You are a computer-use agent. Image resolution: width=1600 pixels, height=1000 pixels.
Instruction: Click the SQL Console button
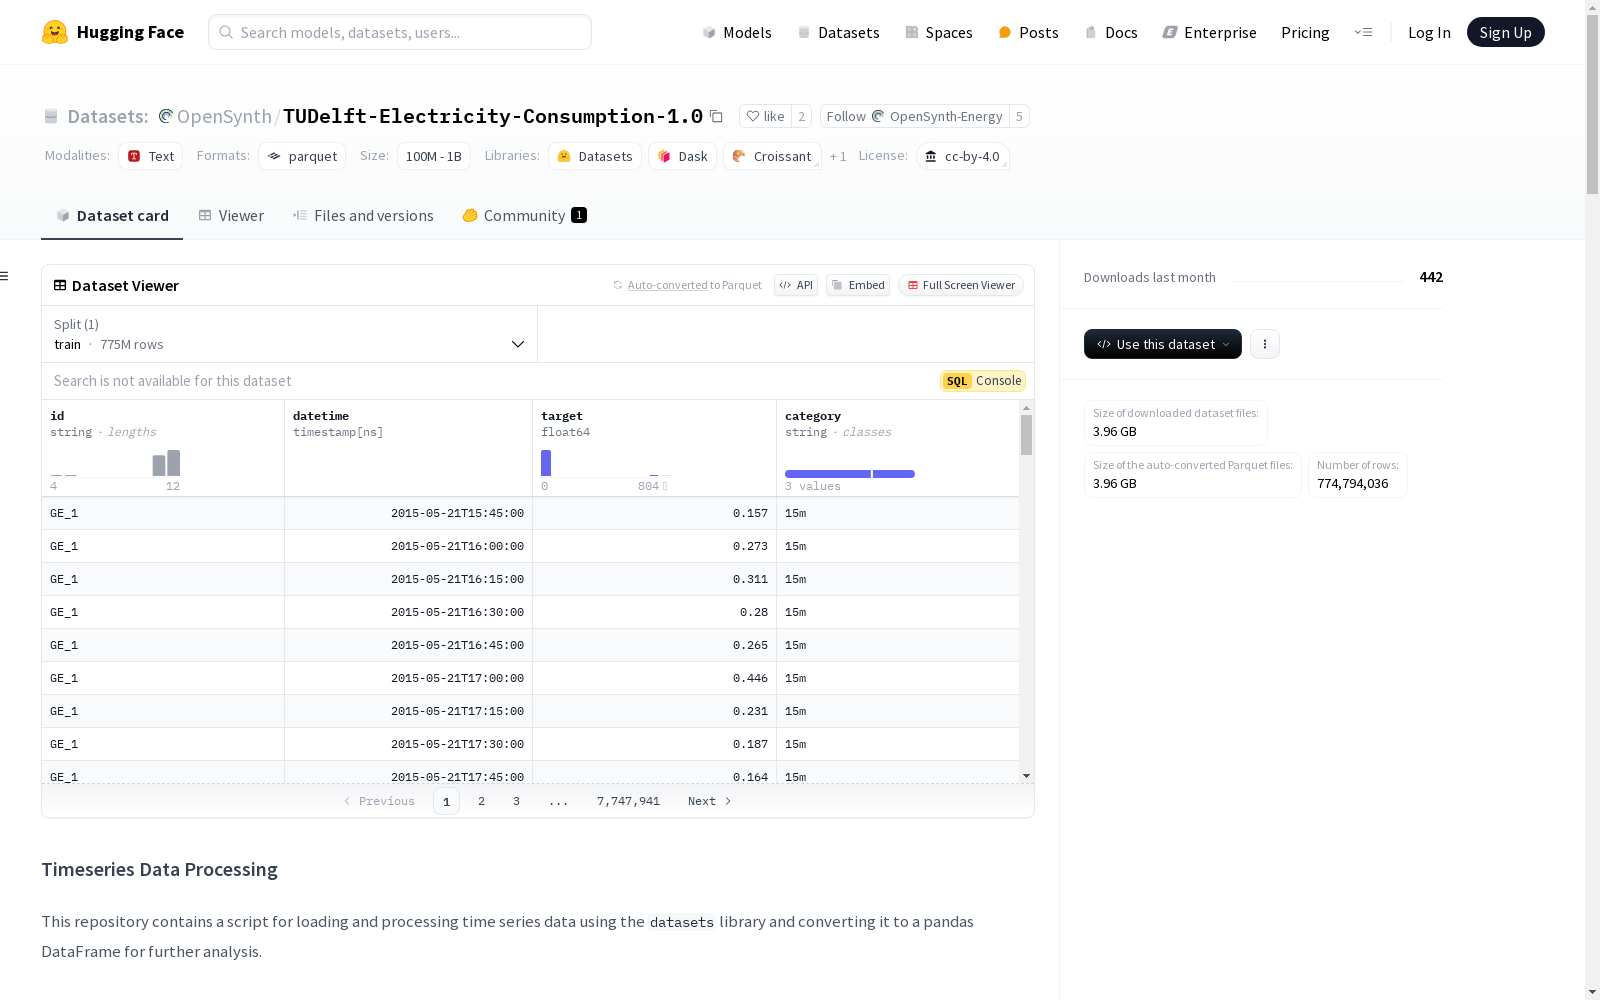coord(983,381)
